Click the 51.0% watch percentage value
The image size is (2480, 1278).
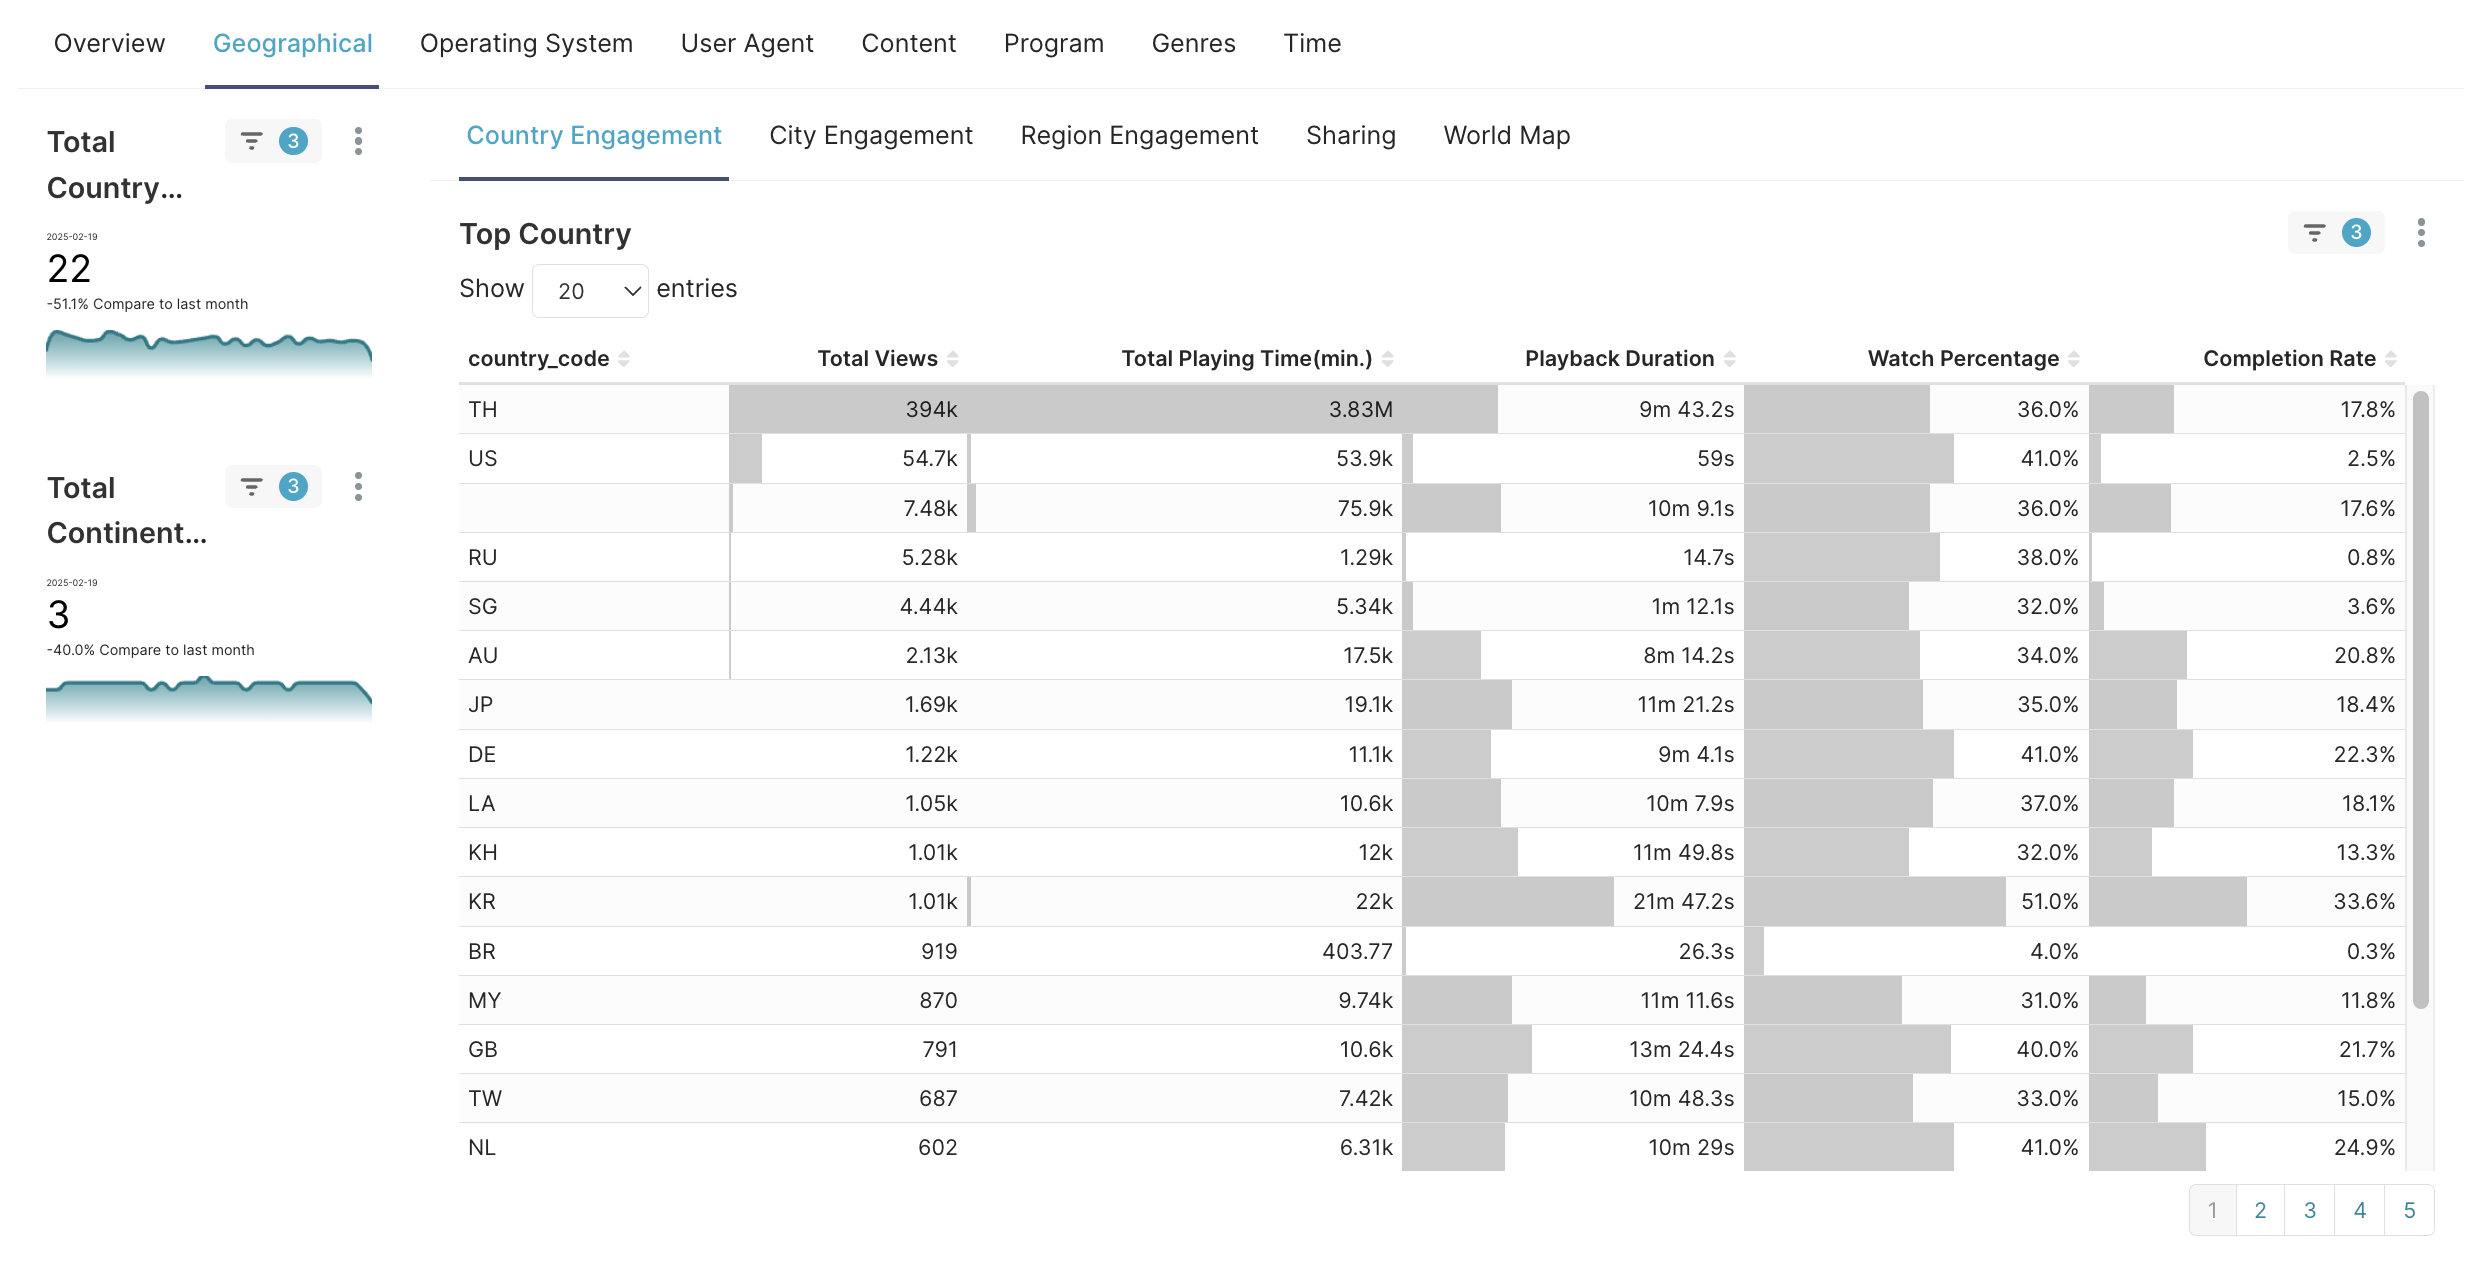coord(2049,901)
